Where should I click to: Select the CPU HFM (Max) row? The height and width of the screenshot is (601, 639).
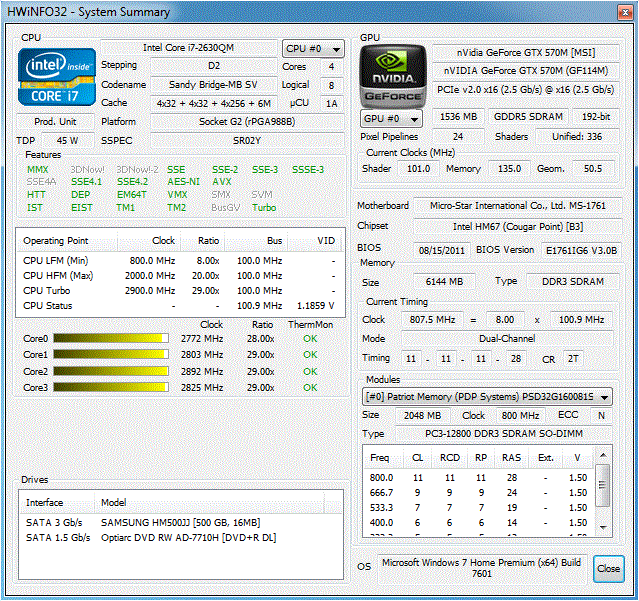180,276
